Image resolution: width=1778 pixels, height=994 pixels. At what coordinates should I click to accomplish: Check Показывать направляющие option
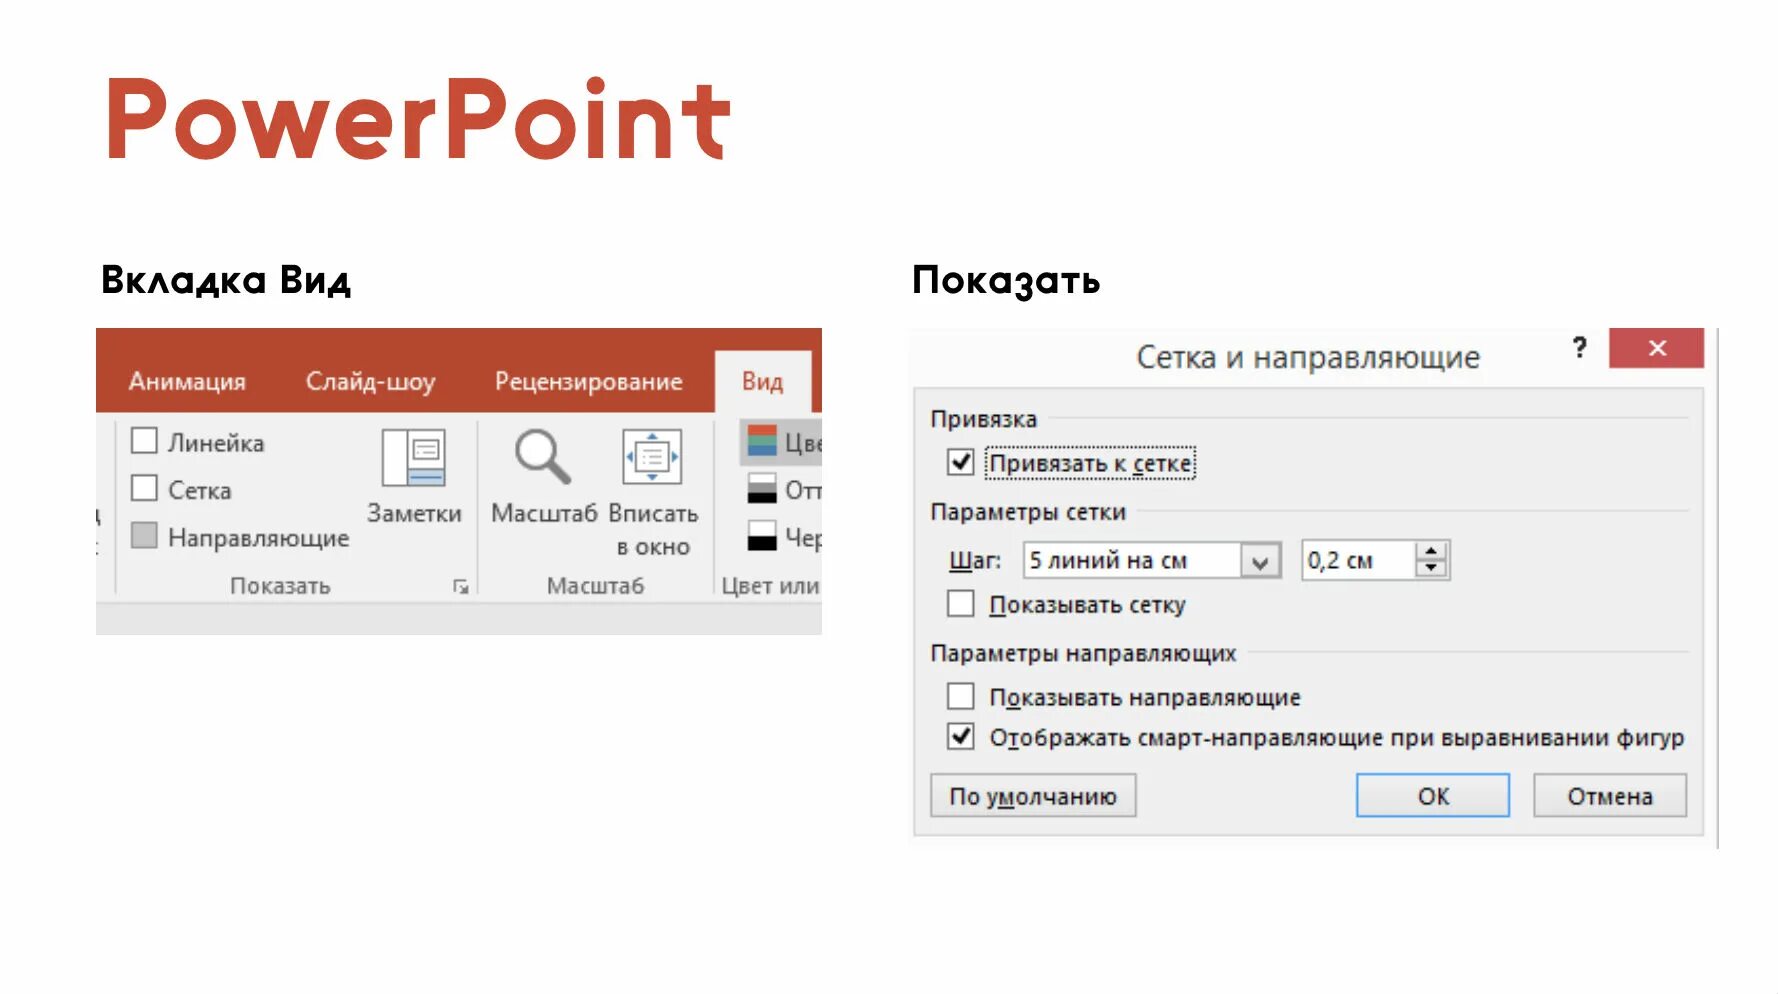click(960, 696)
